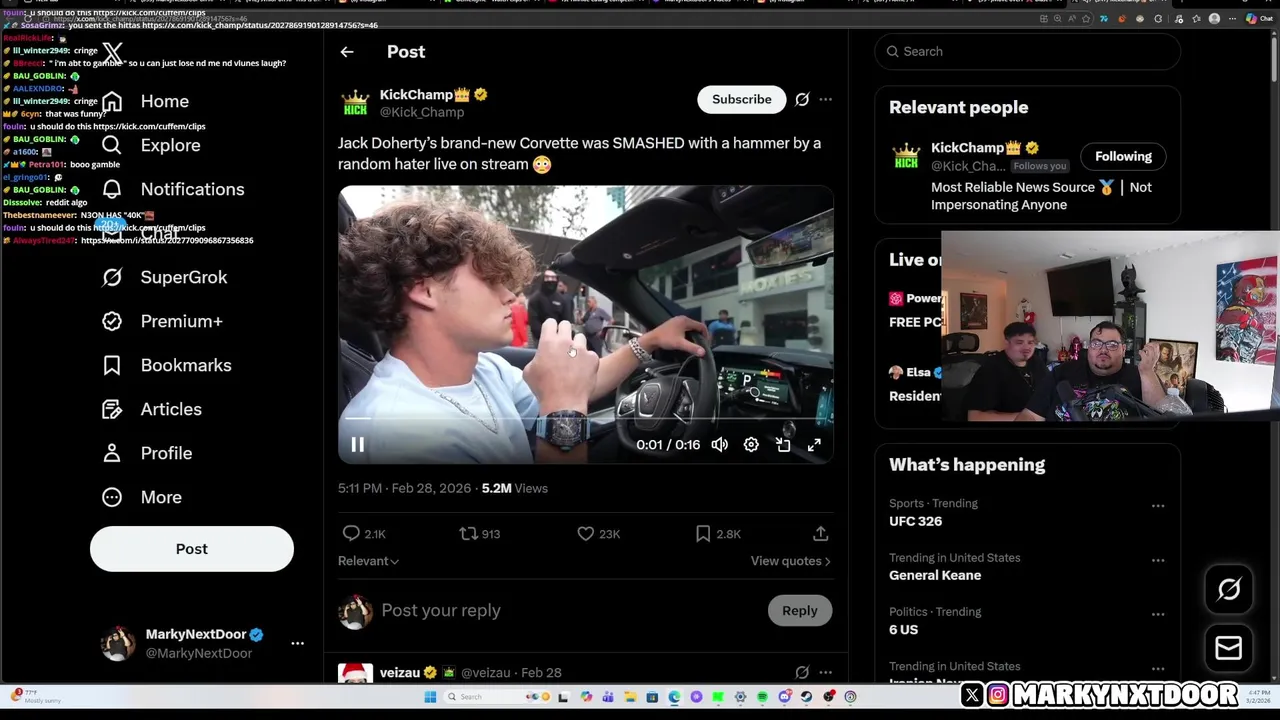Click Grok icon on veizau reply
The image size is (1280, 720).
point(802,673)
